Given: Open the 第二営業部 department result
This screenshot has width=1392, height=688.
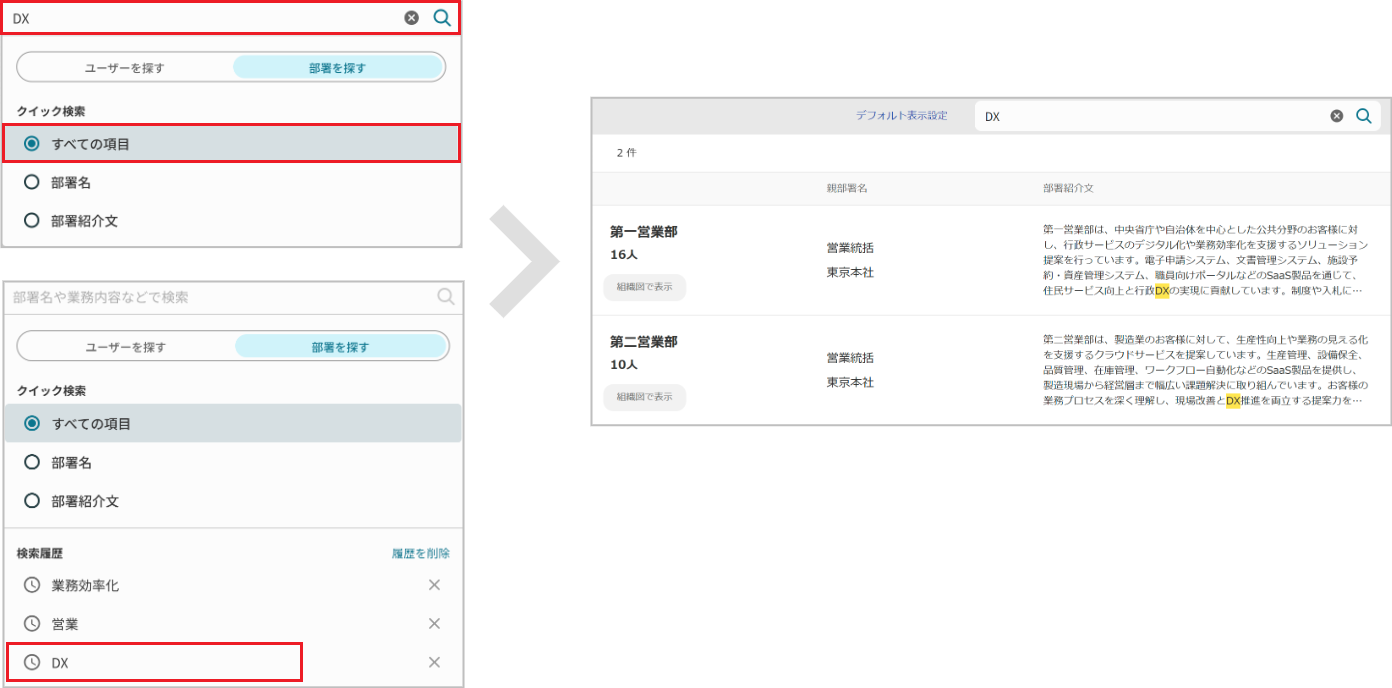Looking at the screenshot, I should (644, 342).
